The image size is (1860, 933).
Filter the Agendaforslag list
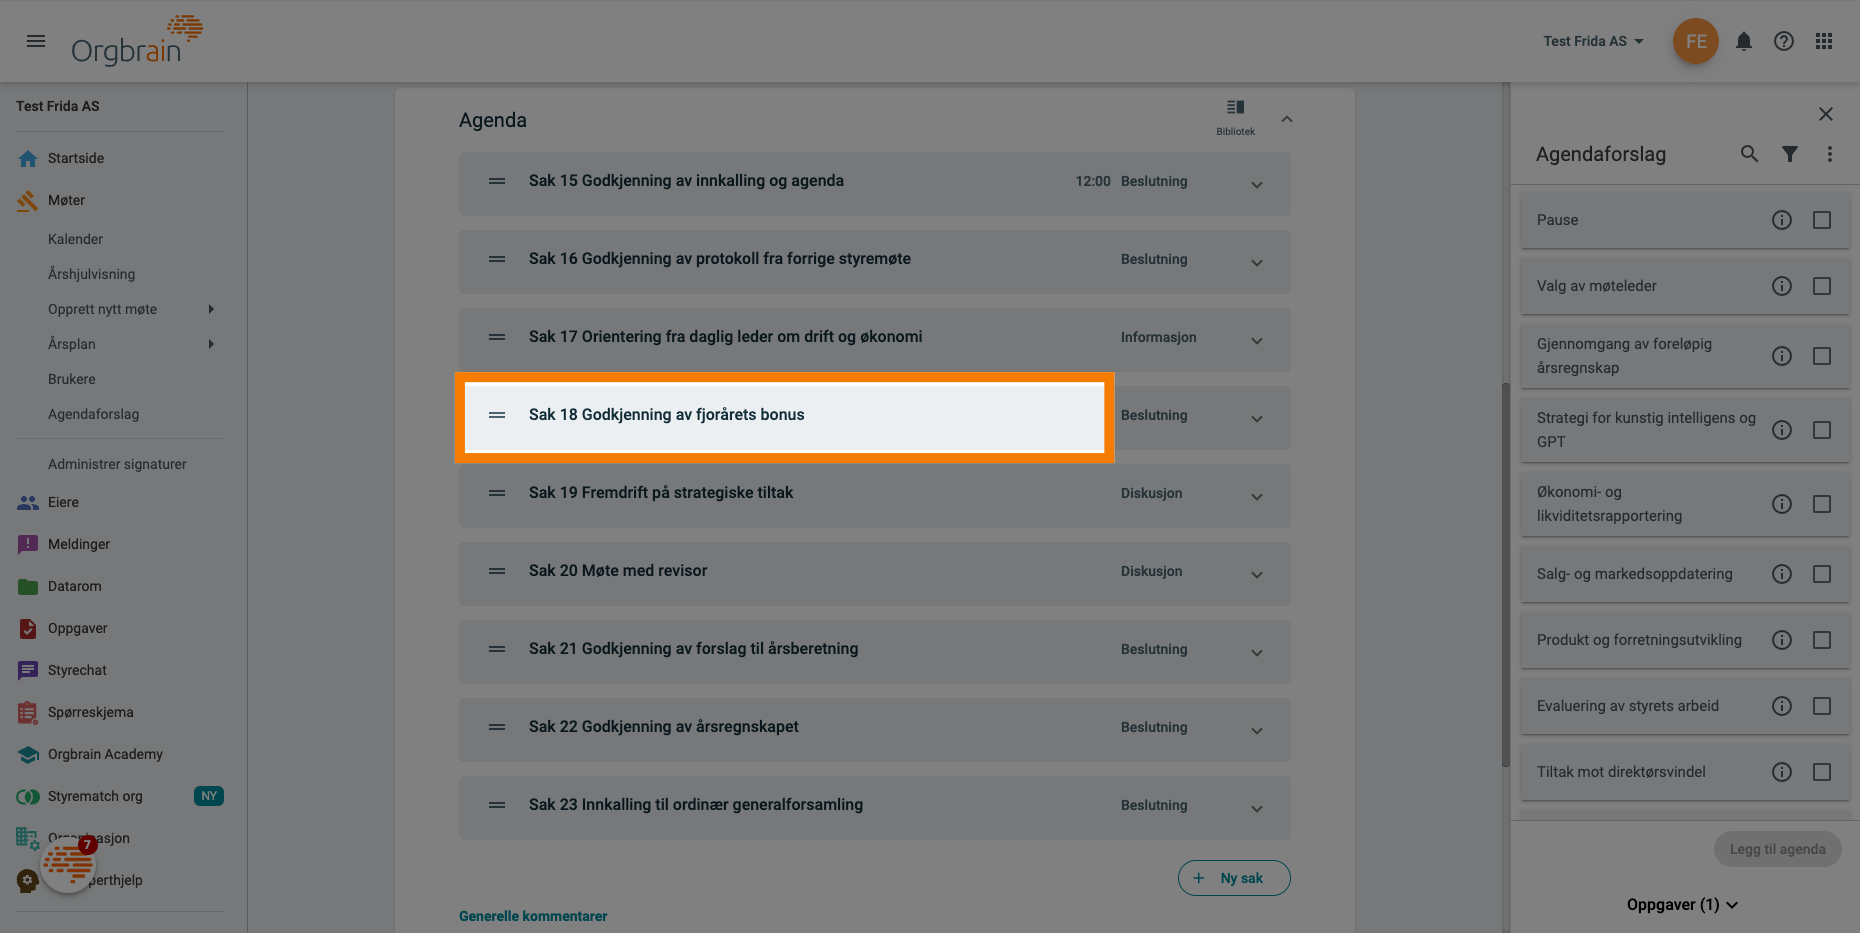click(1790, 154)
